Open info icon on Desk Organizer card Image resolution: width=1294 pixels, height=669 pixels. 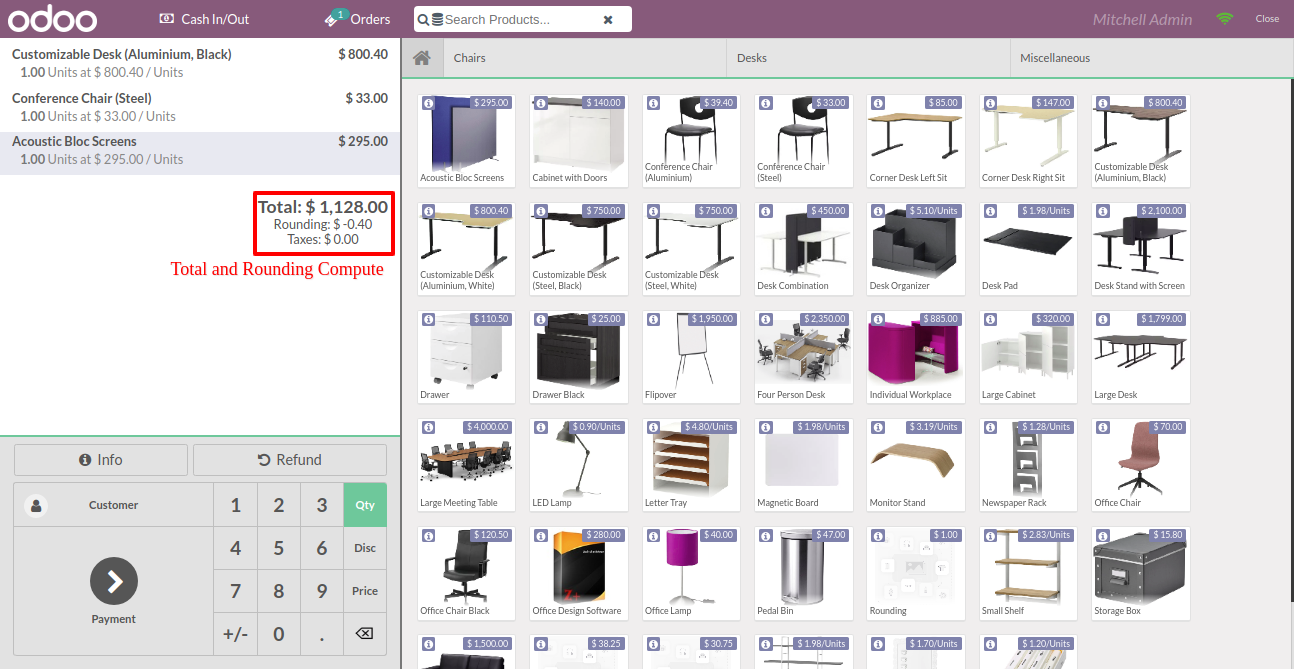pos(877,211)
